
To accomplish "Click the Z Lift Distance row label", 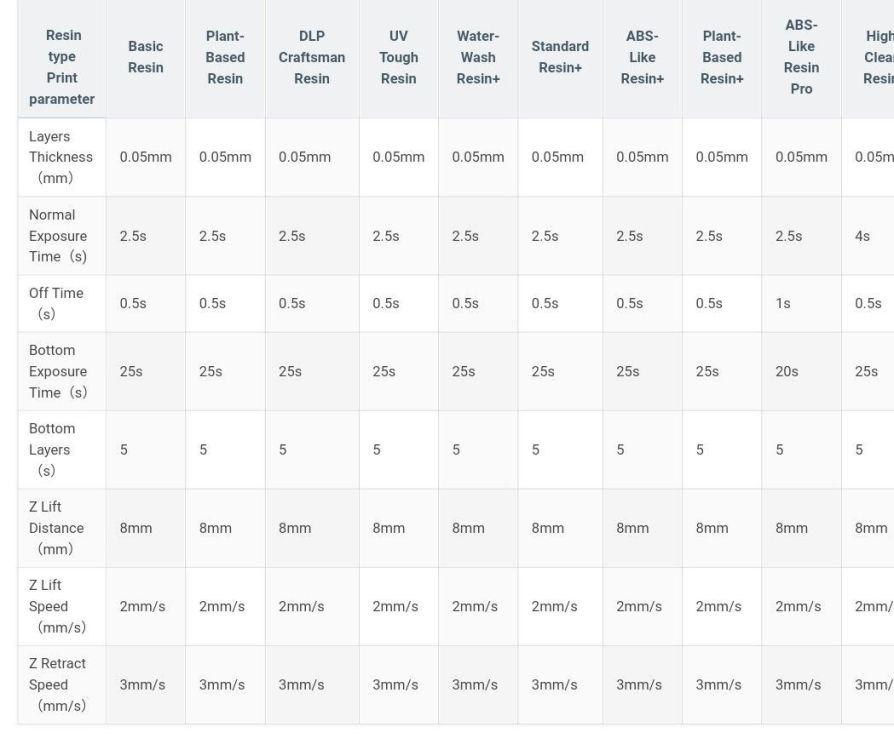I will point(62,527).
